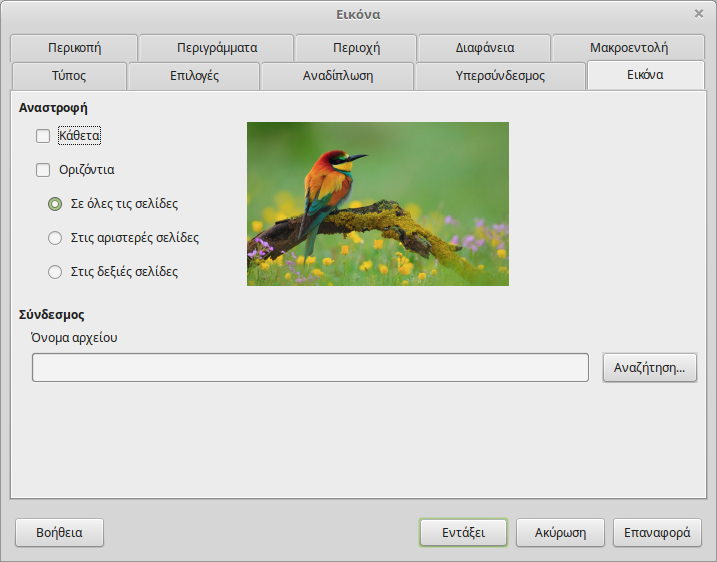717x562 pixels.
Task: Go to the Περιοχή tab
Action: click(356, 47)
